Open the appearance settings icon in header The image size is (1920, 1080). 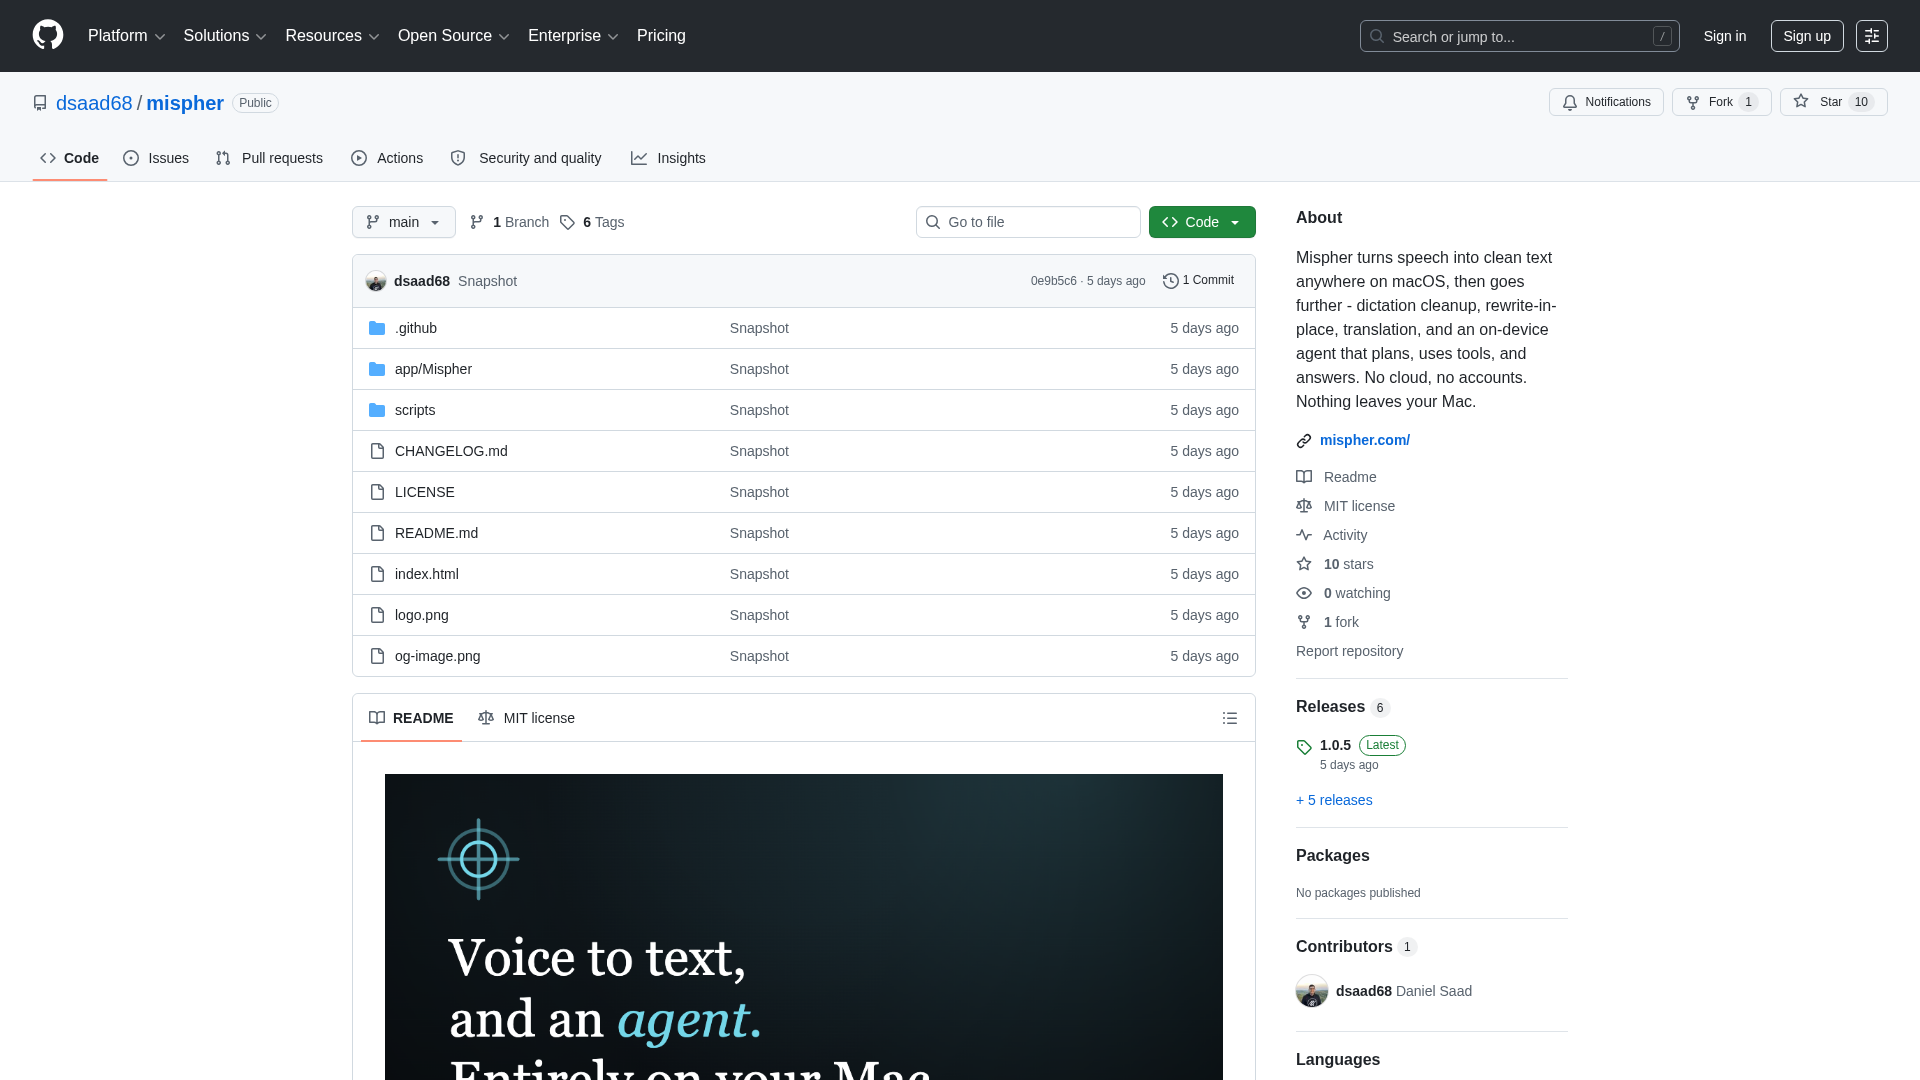tap(1871, 36)
